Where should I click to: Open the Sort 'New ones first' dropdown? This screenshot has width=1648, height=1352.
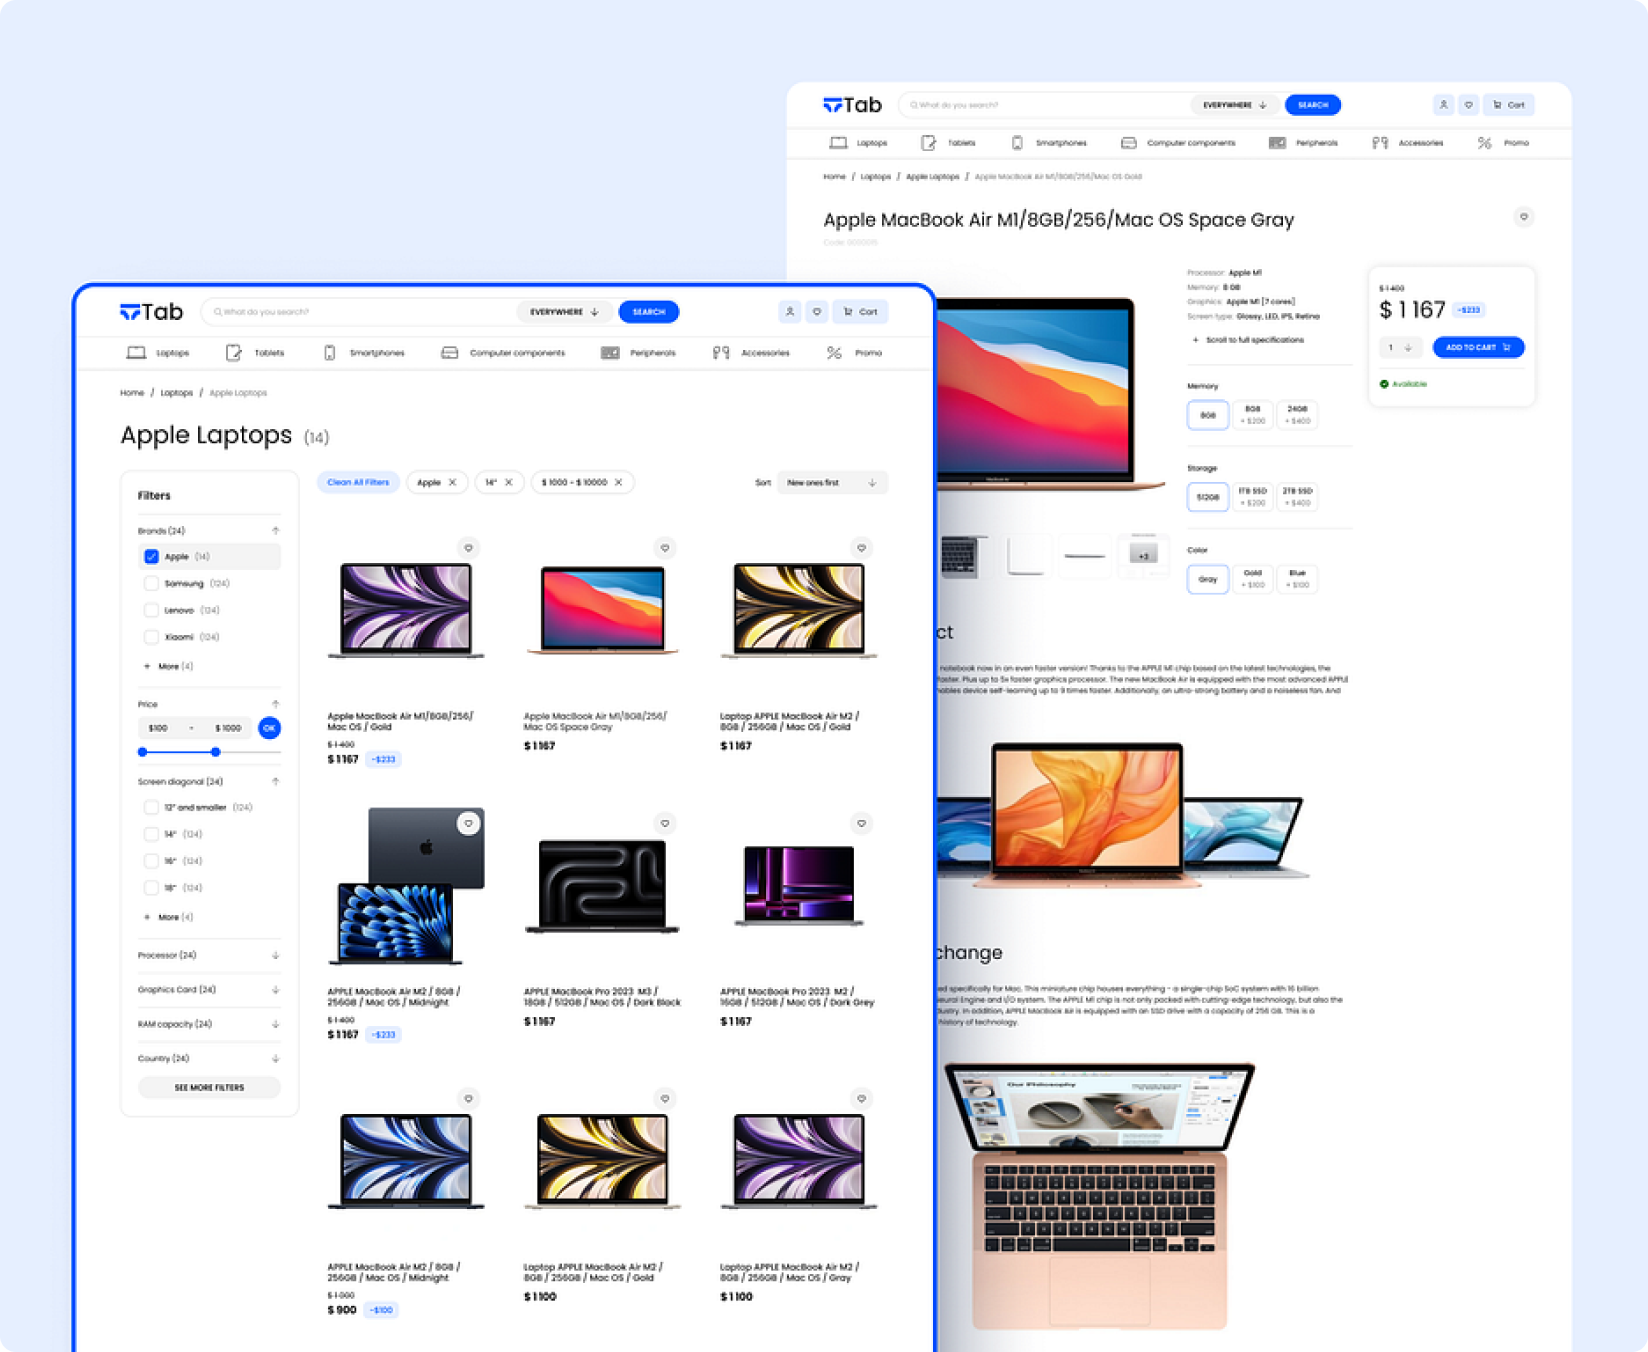click(x=831, y=483)
